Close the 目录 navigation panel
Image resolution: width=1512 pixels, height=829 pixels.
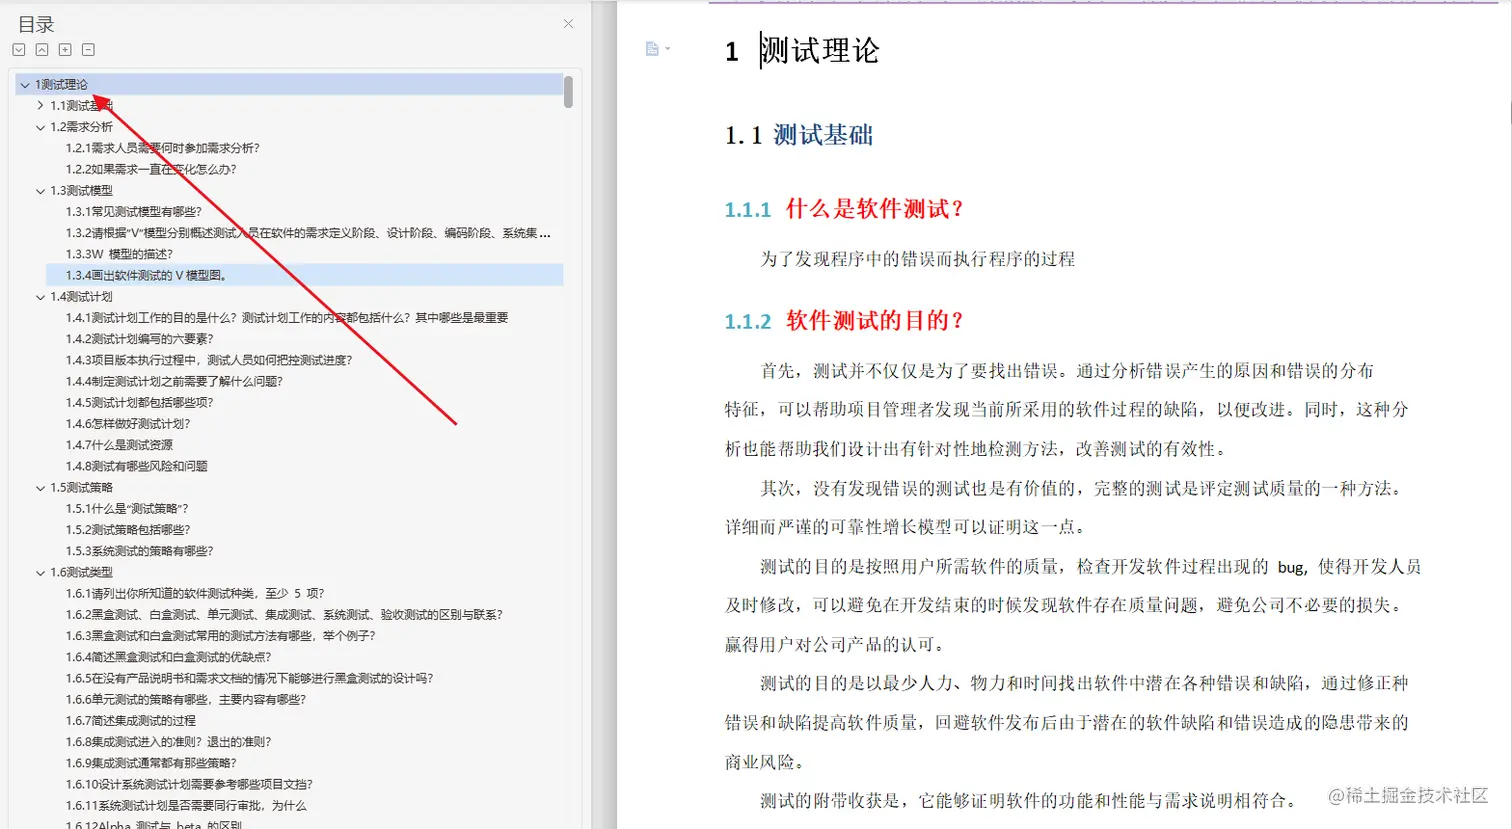(x=567, y=23)
